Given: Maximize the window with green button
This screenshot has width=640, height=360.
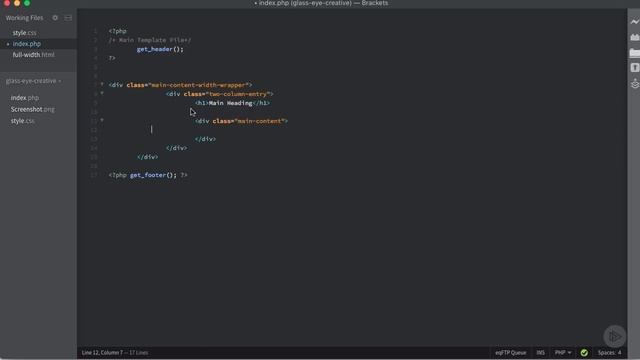Looking at the screenshot, I should pos(27,3).
